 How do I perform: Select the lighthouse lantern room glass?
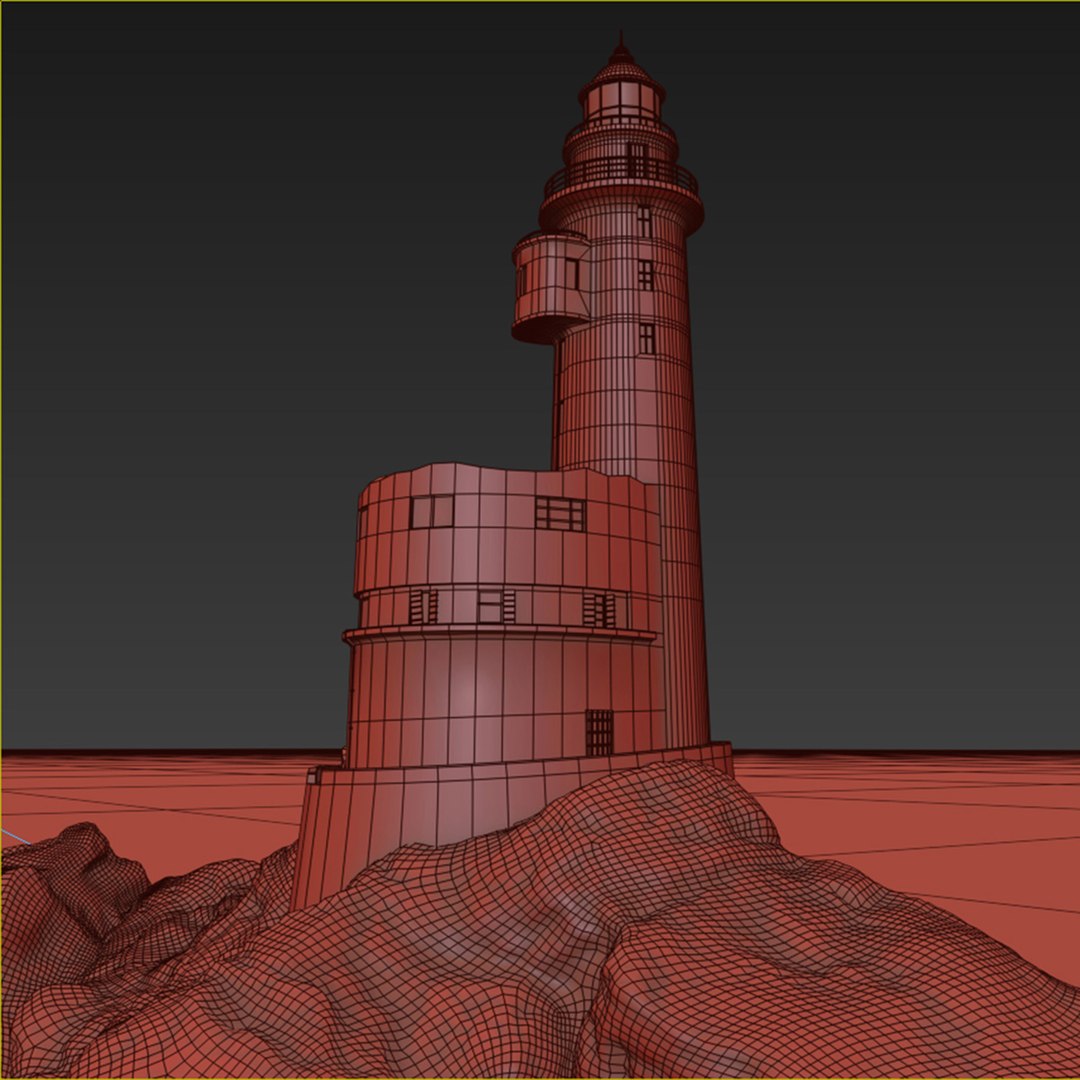[x=621, y=100]
